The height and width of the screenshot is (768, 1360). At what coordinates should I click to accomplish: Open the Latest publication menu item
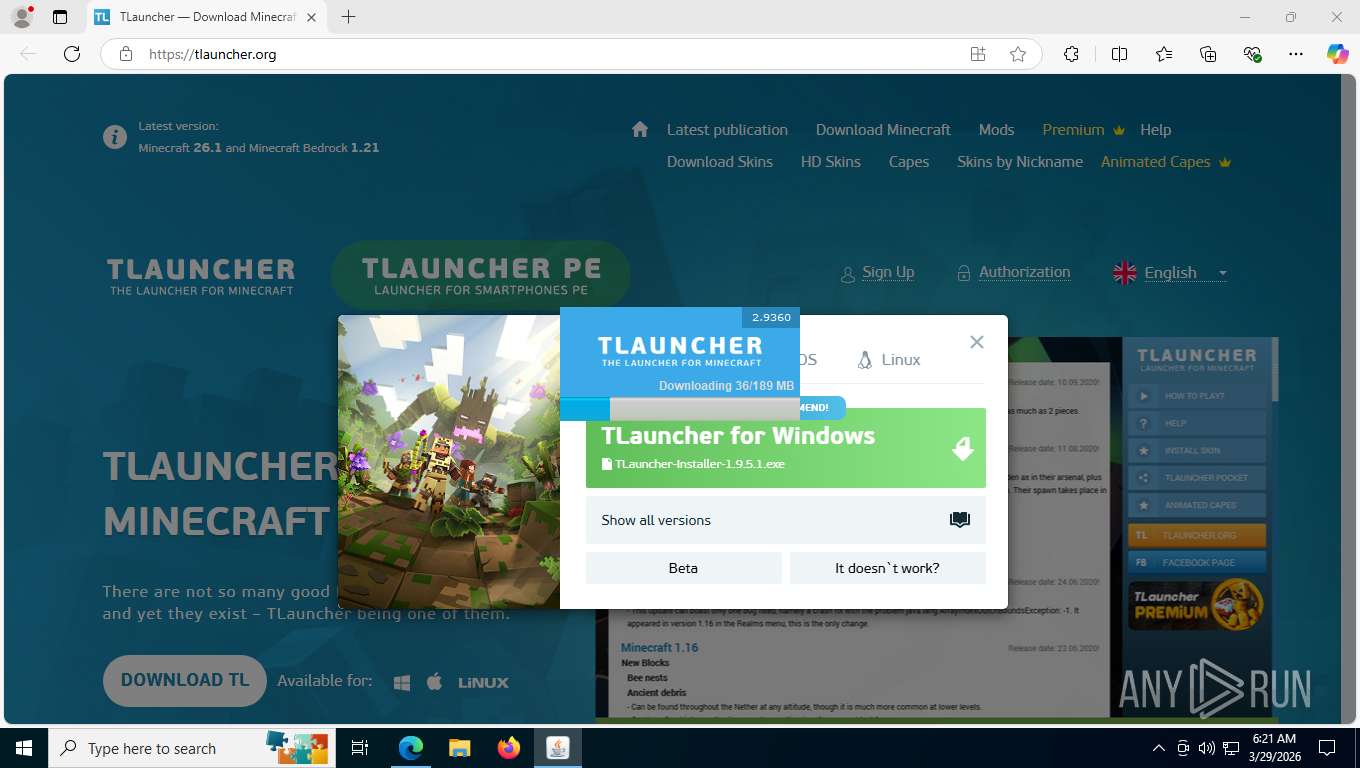pyautogui.click(x=727, y=130)
